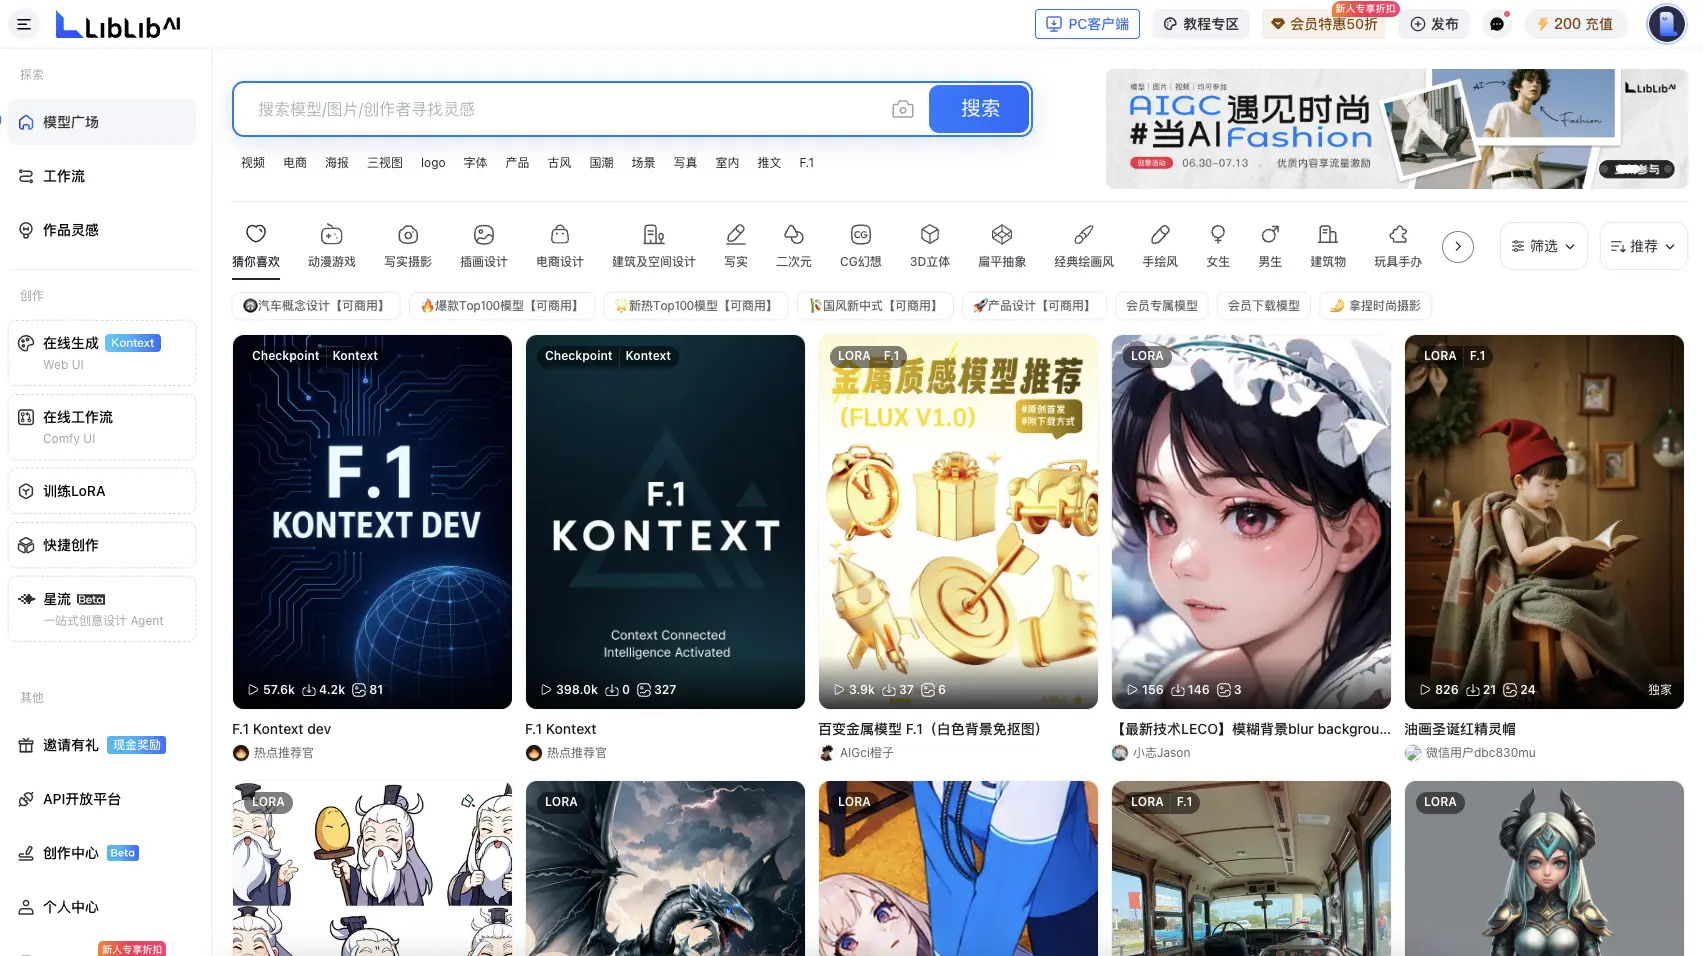Open creator AIGci橙子 profile link
The width and height of the screenshot is (1703, 956).
pyautogui.click(x=857, y=753)
